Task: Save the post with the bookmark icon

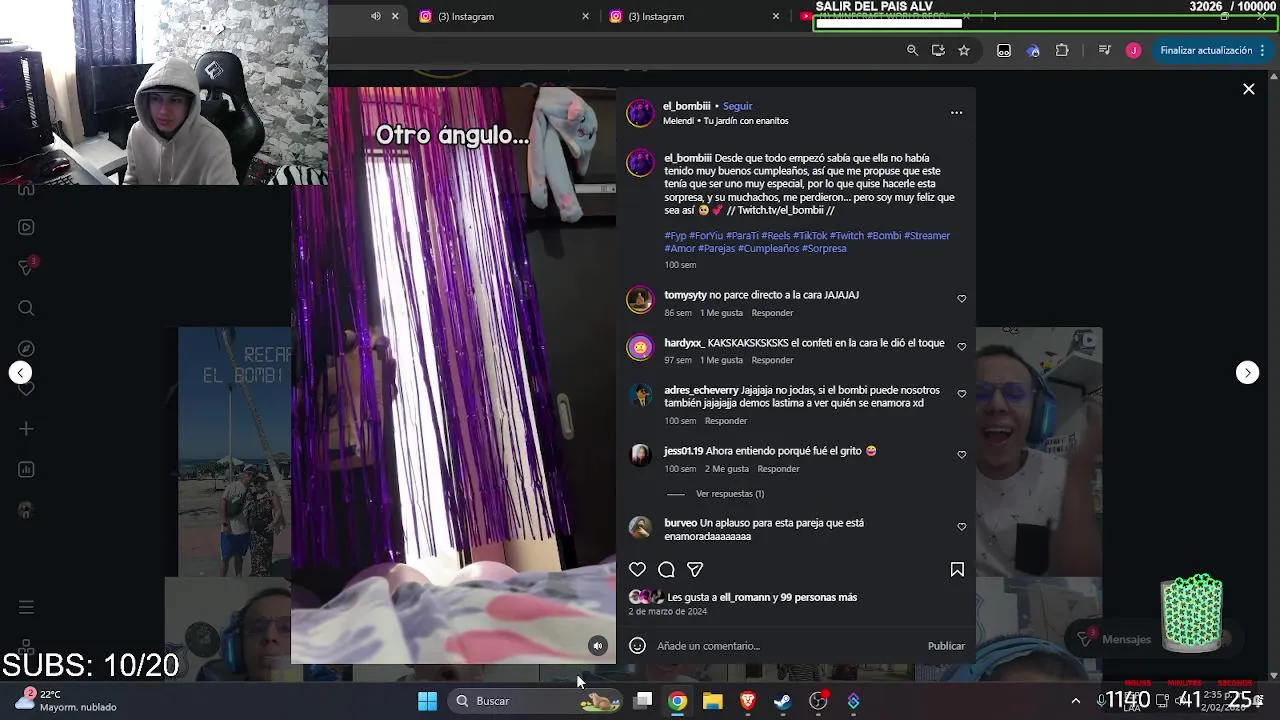Action: (x=957, y=569)
